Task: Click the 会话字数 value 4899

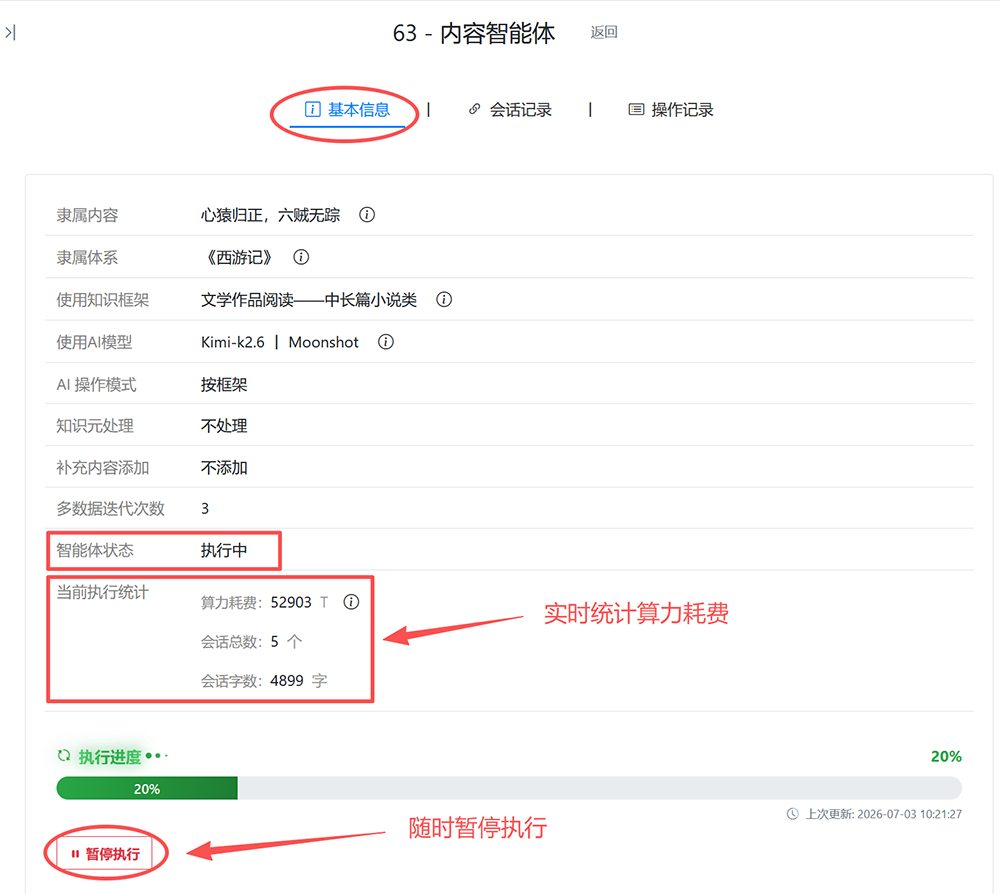Action: (x=287, y=681)
